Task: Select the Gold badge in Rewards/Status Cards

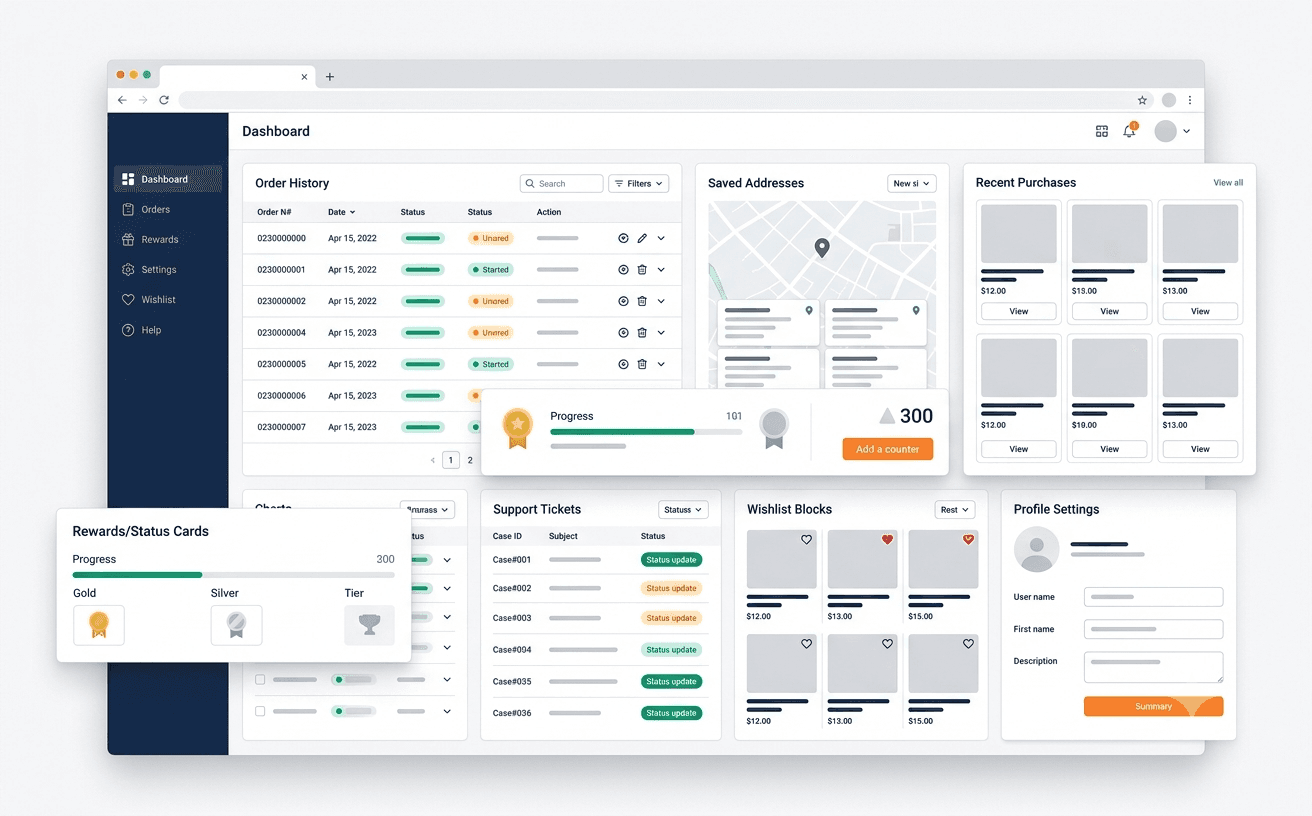Action: click(x=98, y=625)
